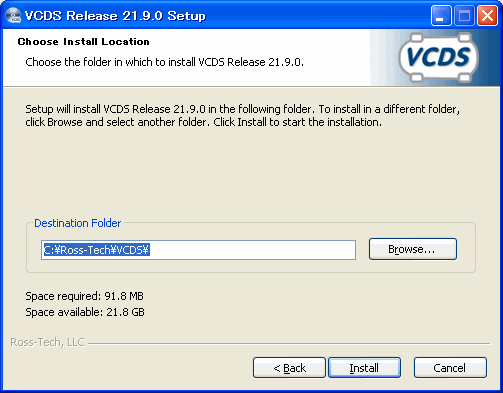Image resolution: width=503 pixels, height=393 pixels.
Task: Minimize the VCDS Setup window
Action: [441, 16]
